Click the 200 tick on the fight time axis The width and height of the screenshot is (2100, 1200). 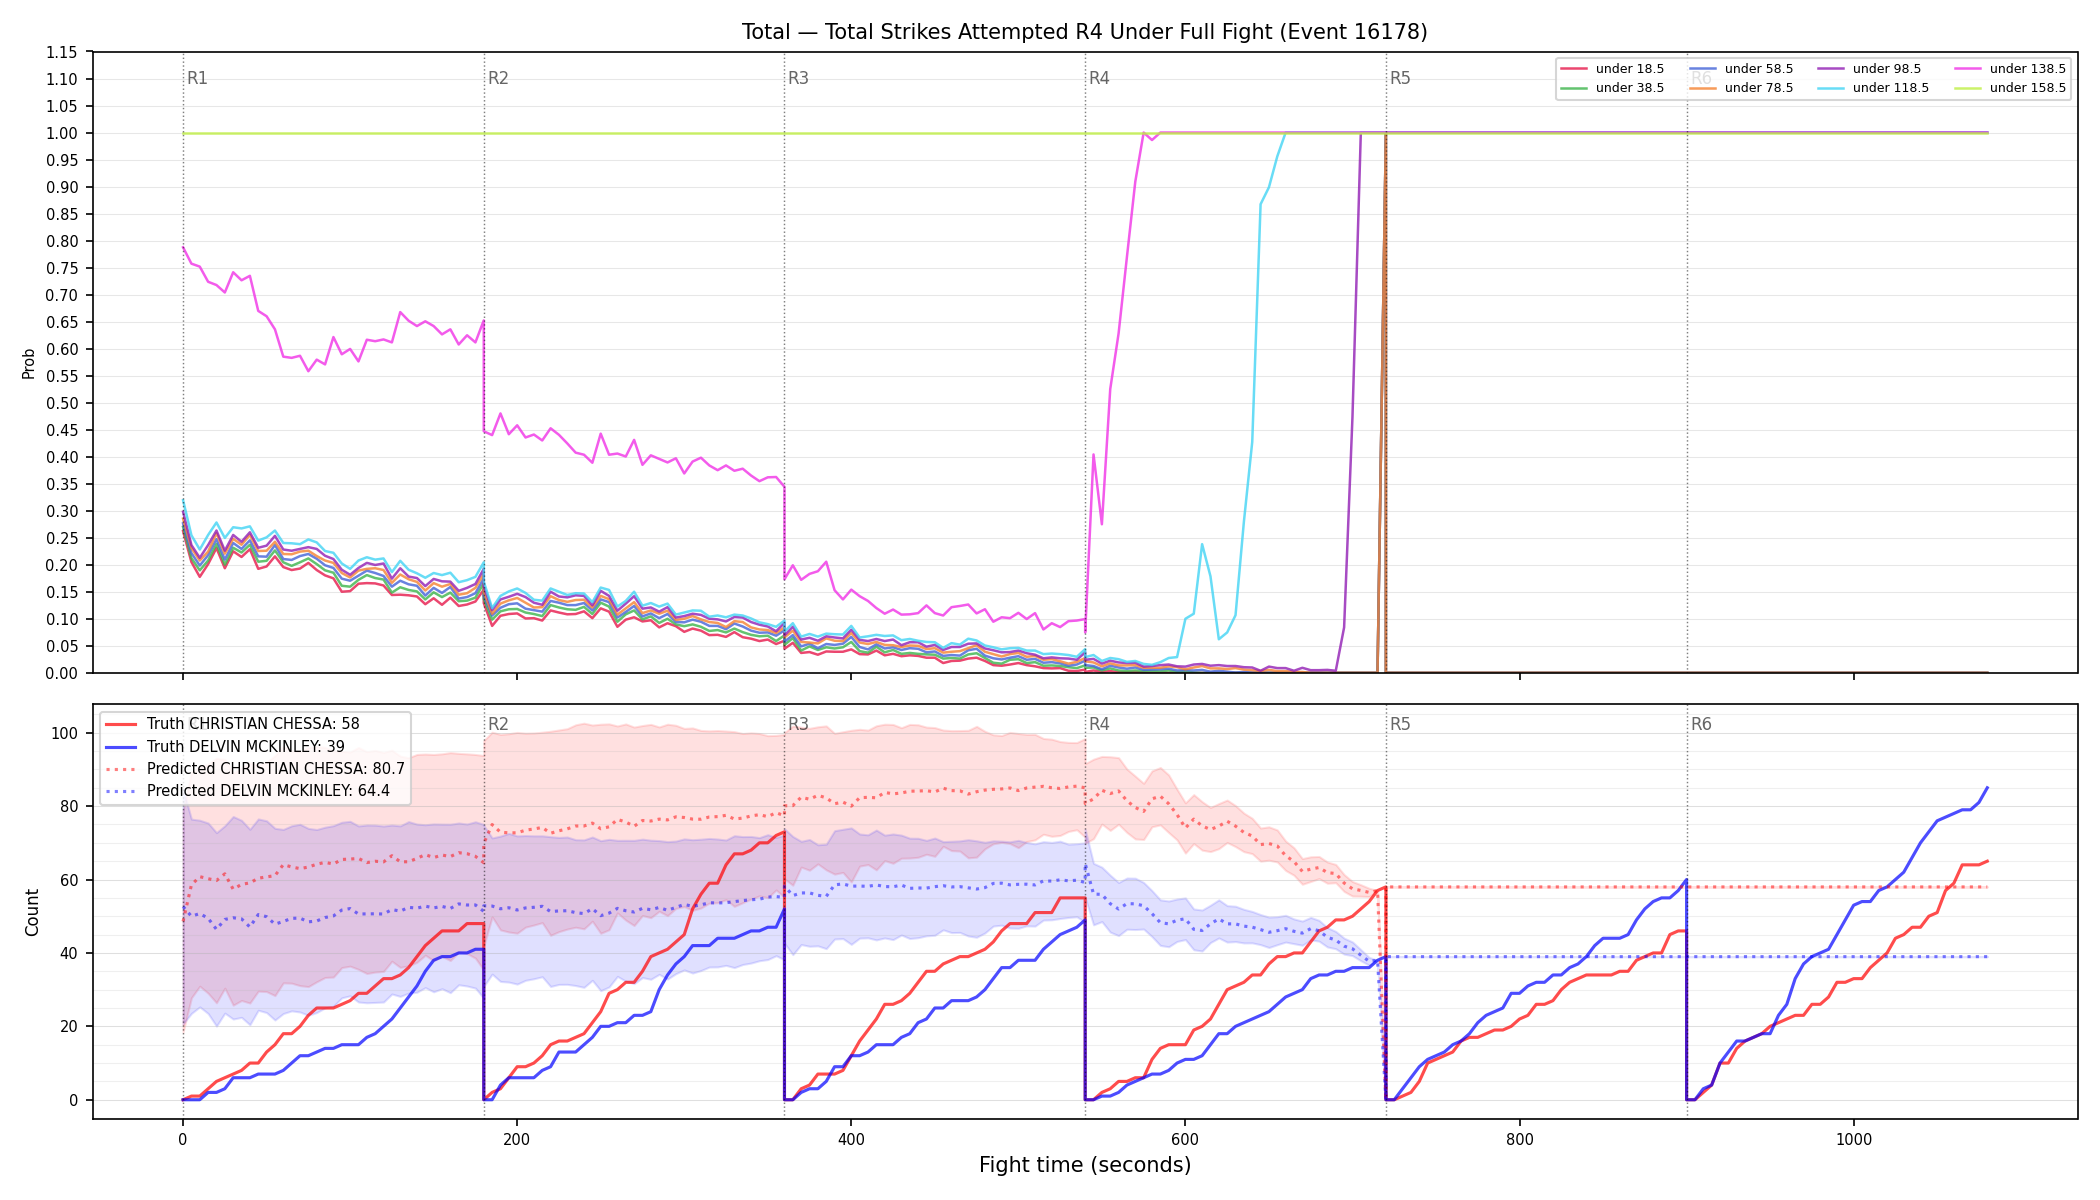517,1139
